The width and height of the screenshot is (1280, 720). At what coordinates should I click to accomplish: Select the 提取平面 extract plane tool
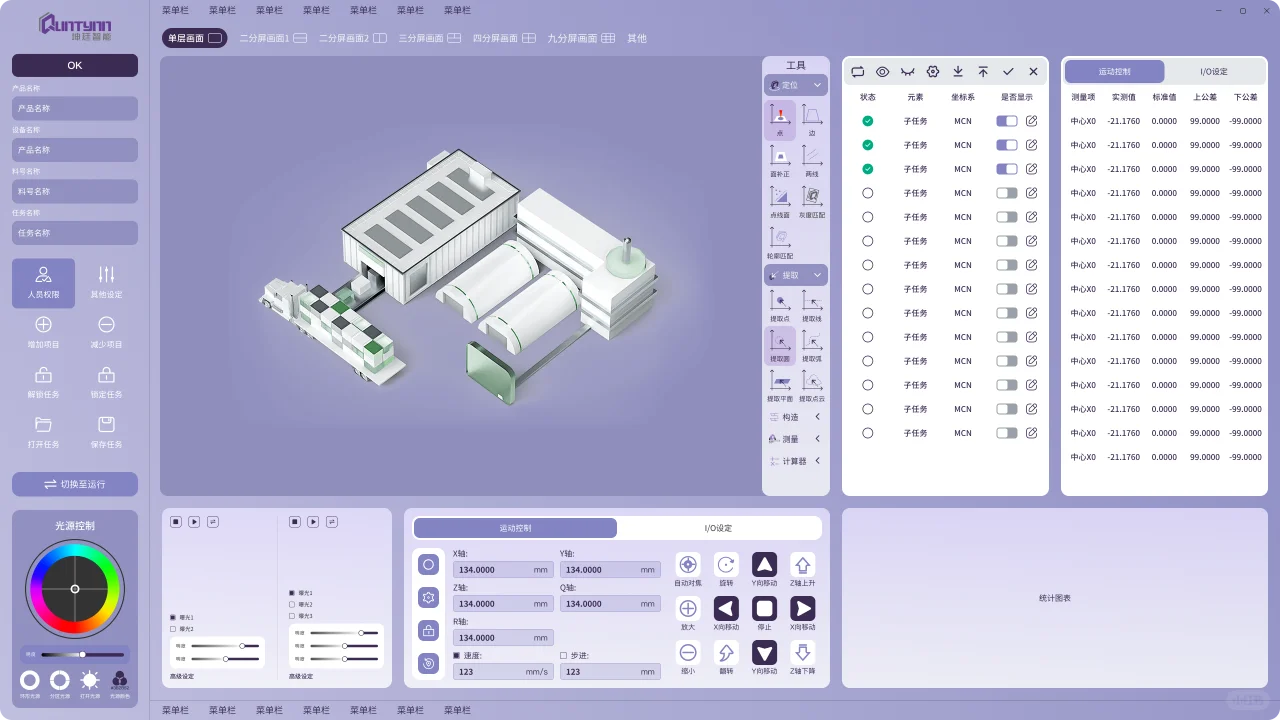(x=780, y=385)
